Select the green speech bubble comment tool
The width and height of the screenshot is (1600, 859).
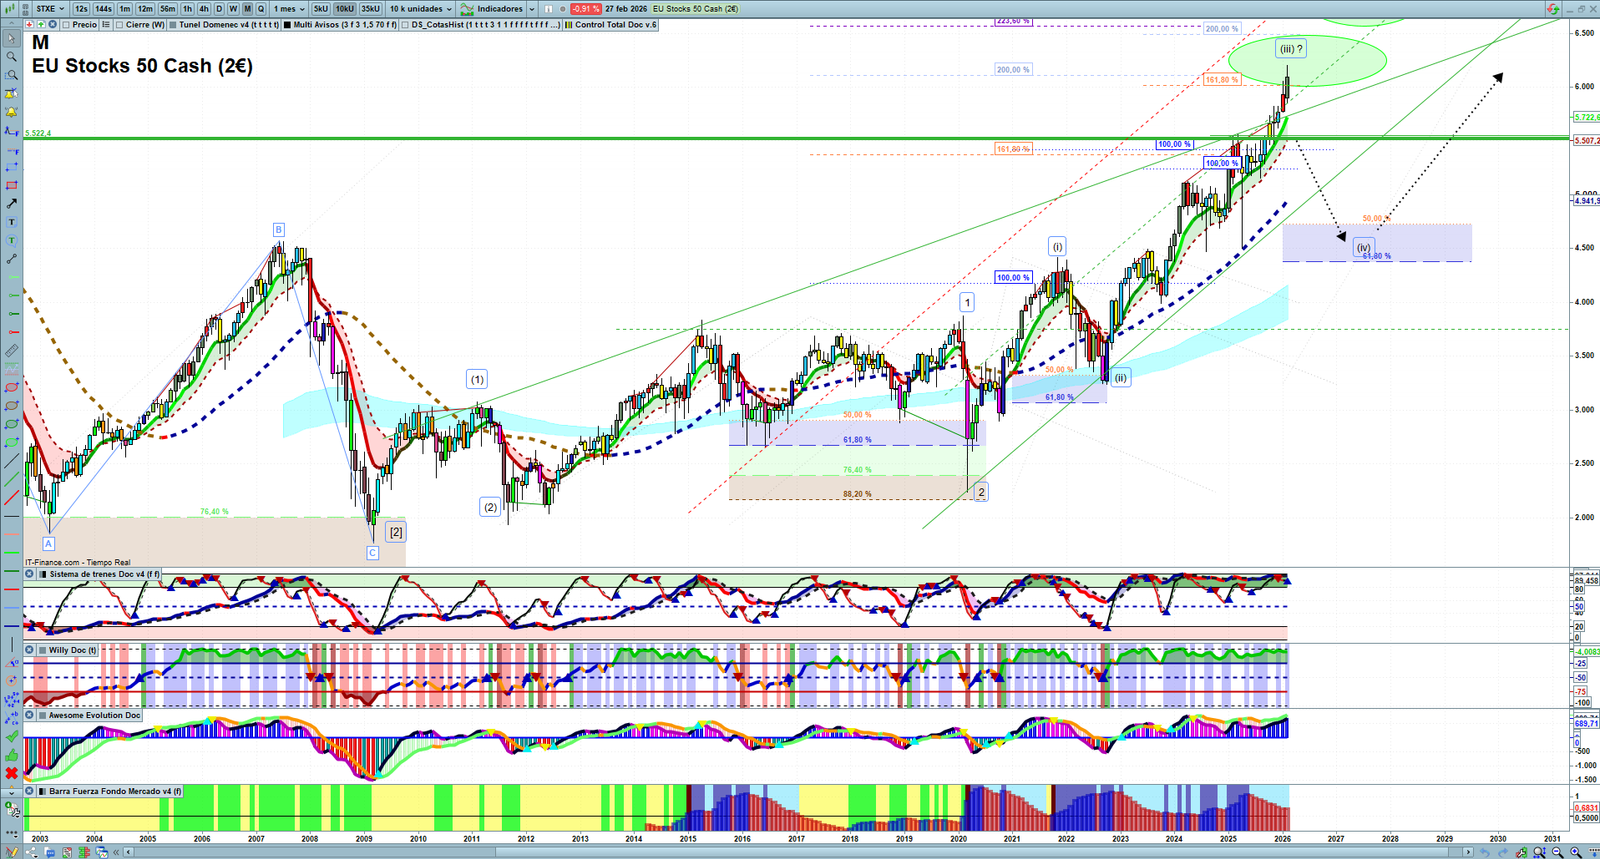(11, 240)
